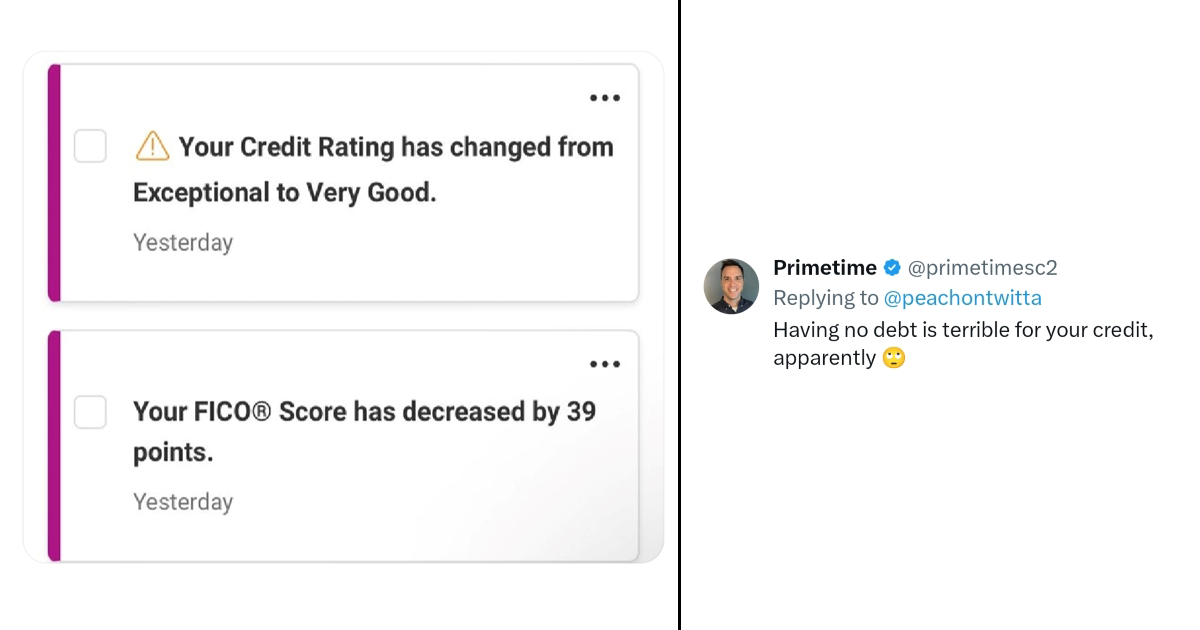The image size is (1200, 630).
Task: Click Primetime's display name
Action: (825, 267)
